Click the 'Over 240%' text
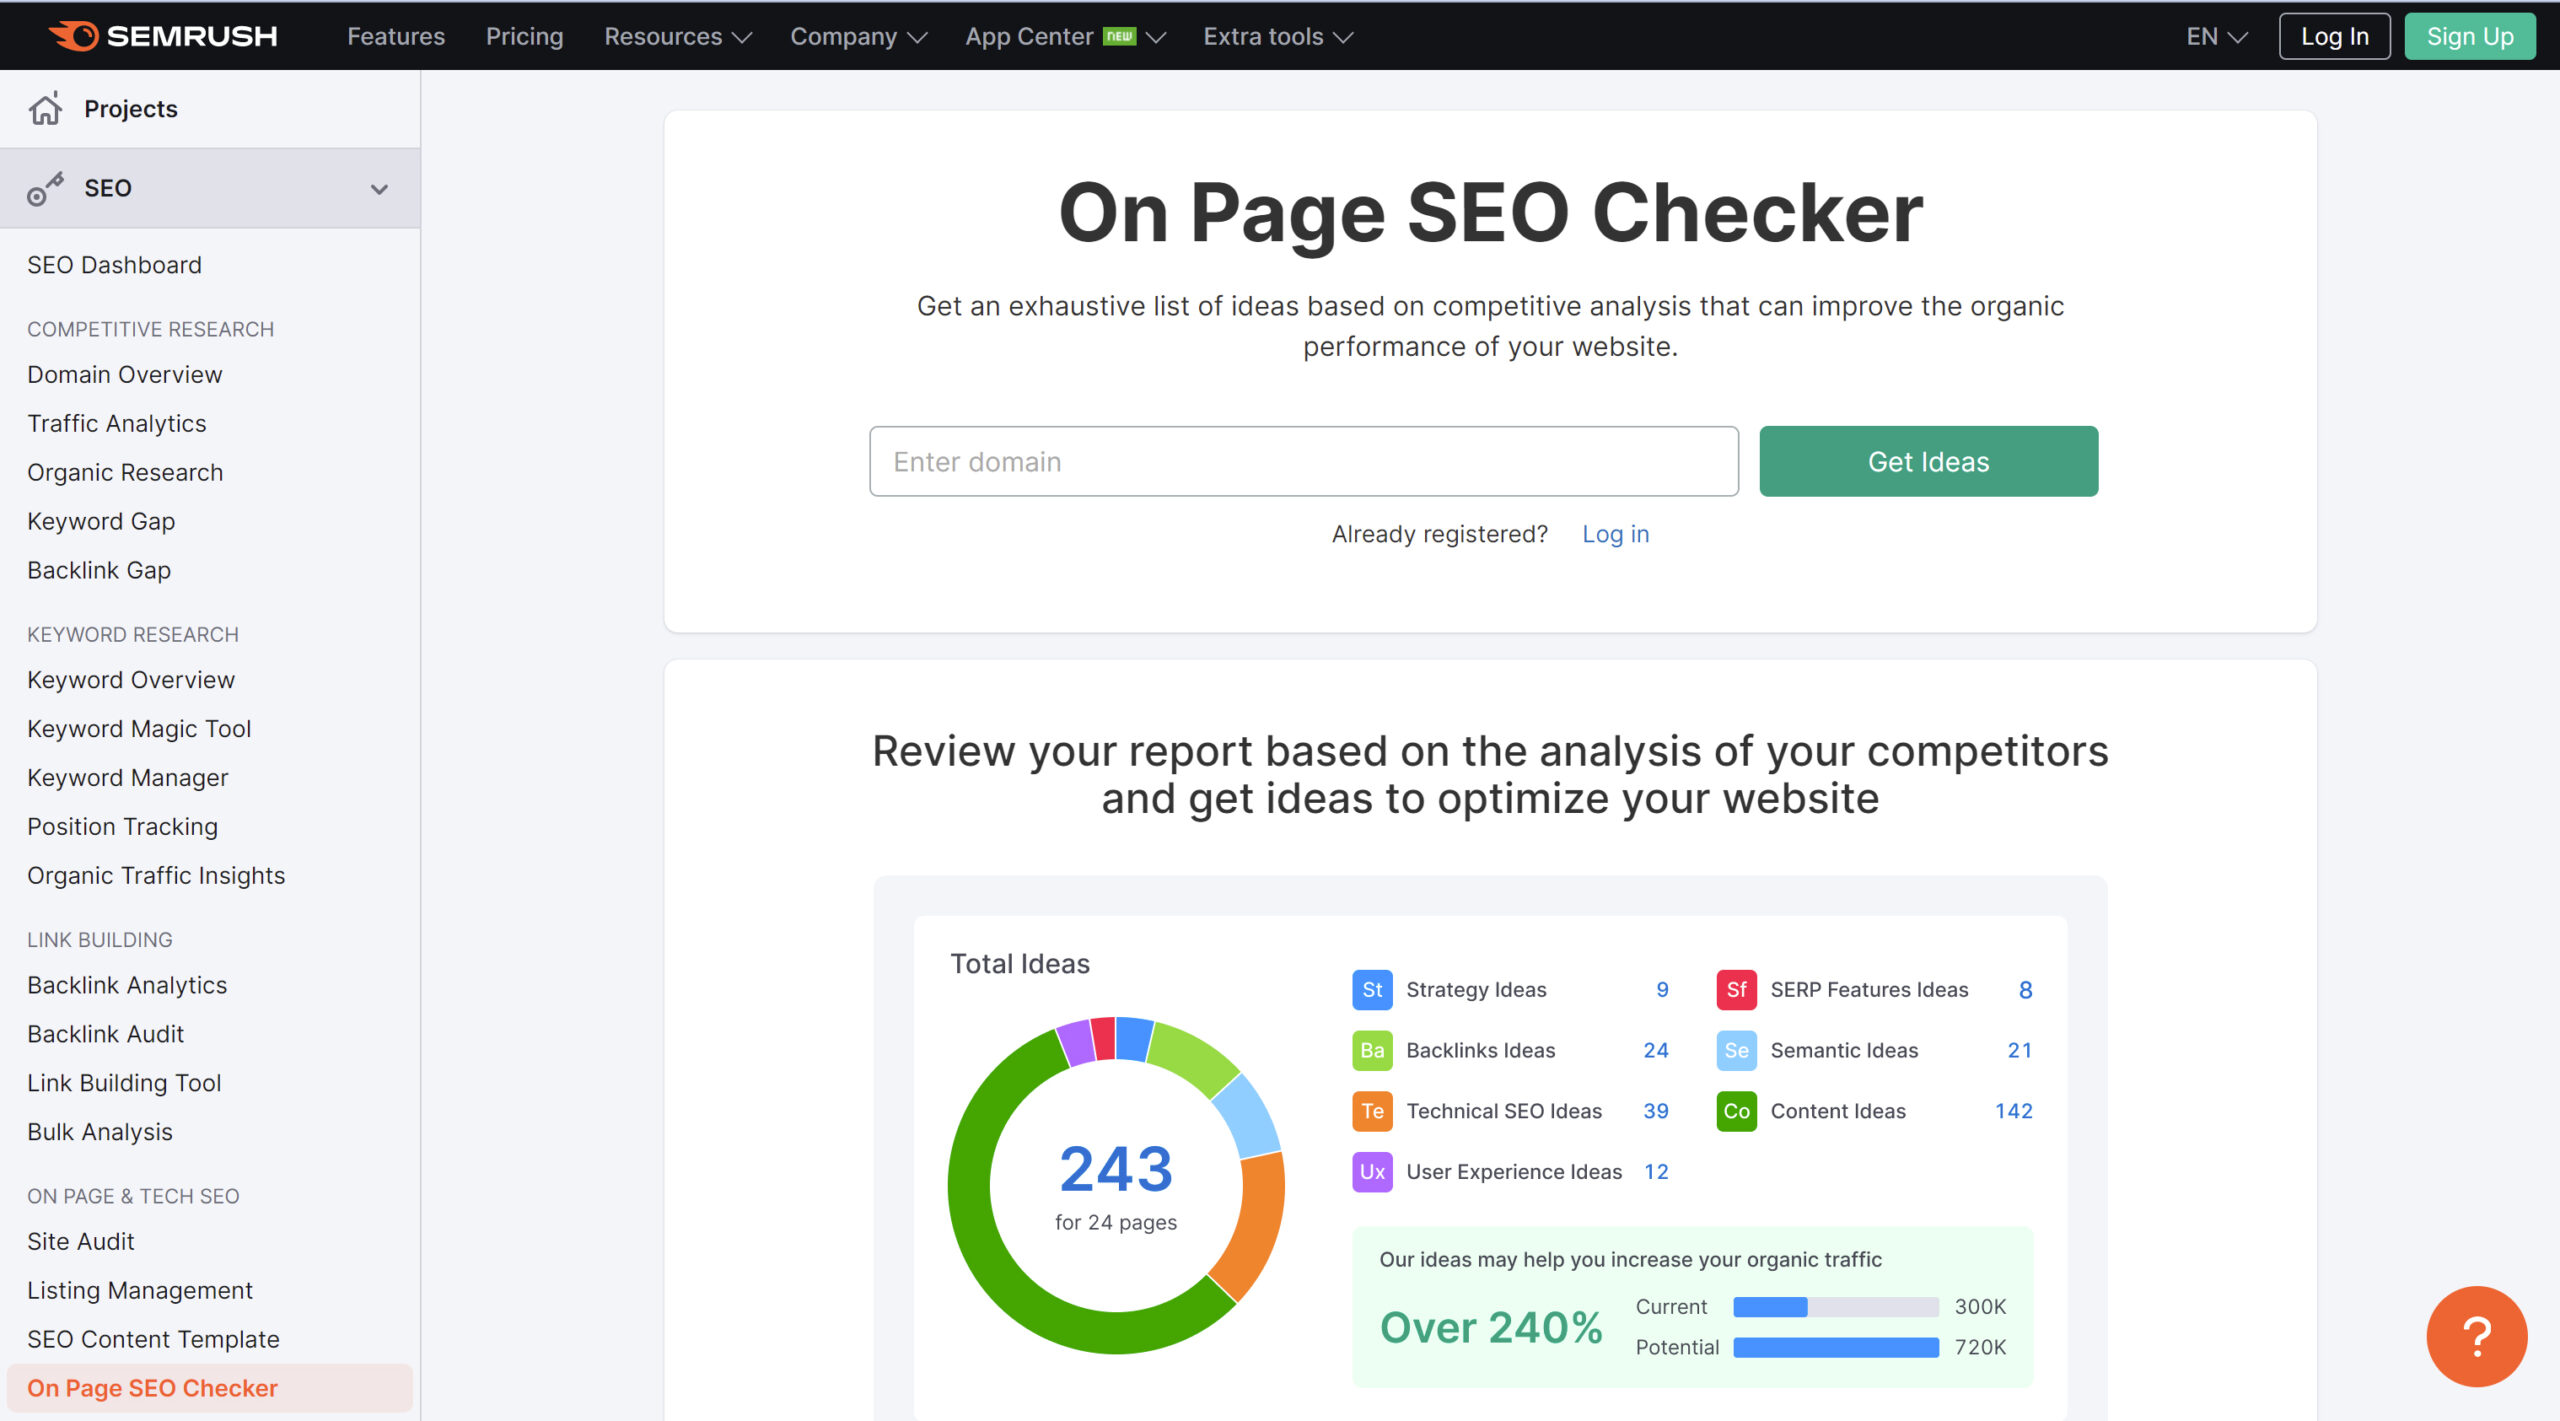The height and width of the screenshot is (1421, 2560). click(x=1490, y=1327)
